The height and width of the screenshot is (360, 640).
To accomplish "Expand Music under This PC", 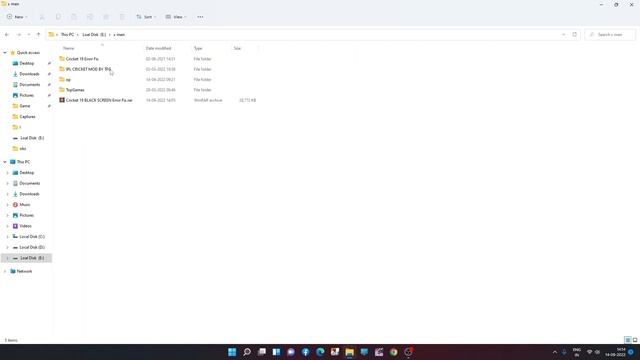I will 7,204.
